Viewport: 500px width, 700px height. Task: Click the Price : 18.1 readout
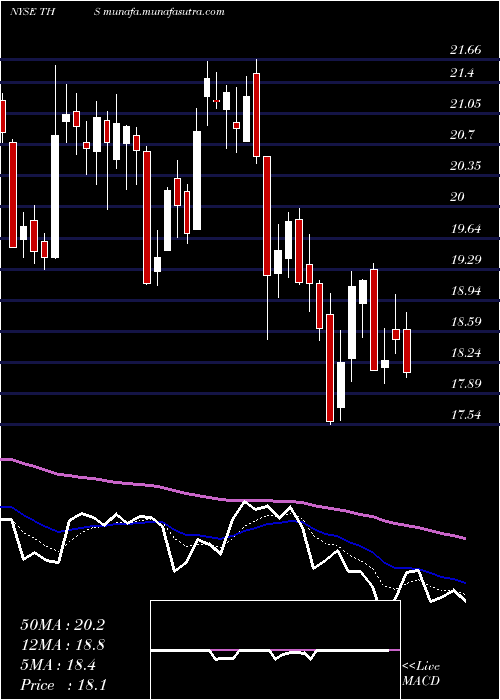63,685
